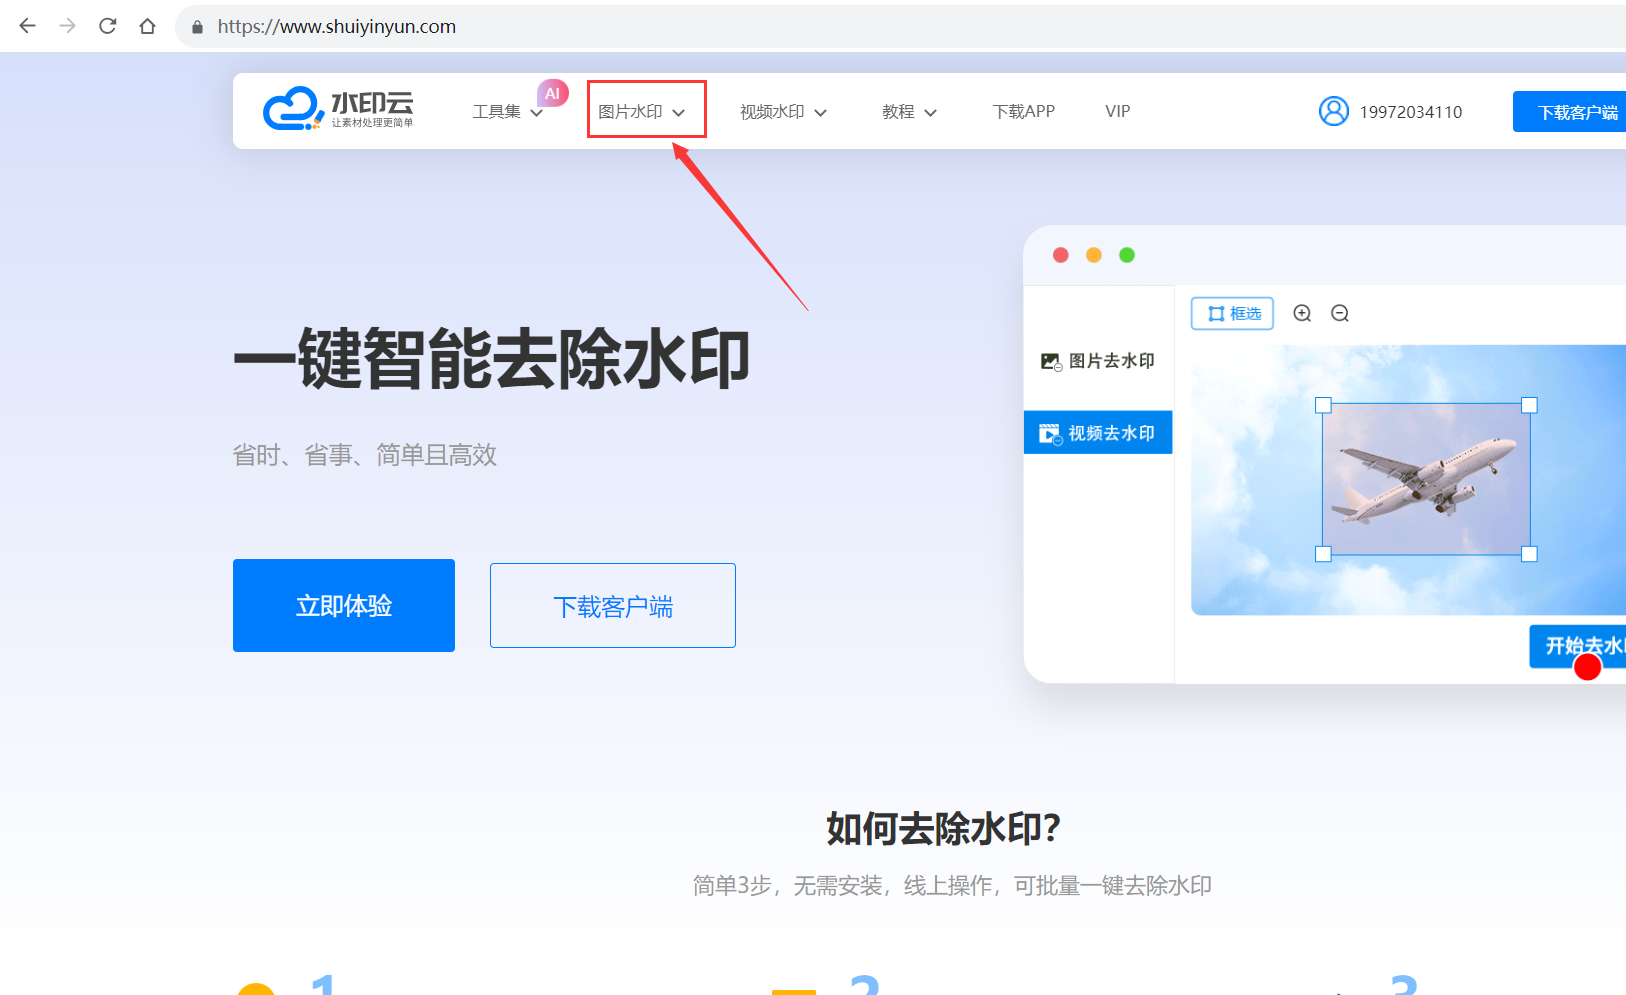
Task: Click the 开始去水印 button
Action: [1578, 646]
